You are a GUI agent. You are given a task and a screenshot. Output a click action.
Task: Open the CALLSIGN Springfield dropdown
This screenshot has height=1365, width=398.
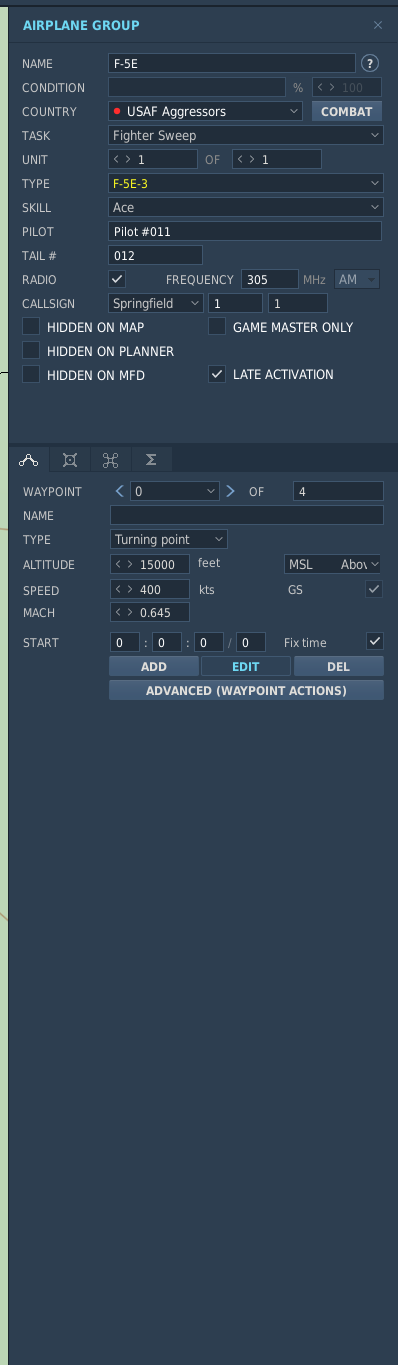coord(156,303)
